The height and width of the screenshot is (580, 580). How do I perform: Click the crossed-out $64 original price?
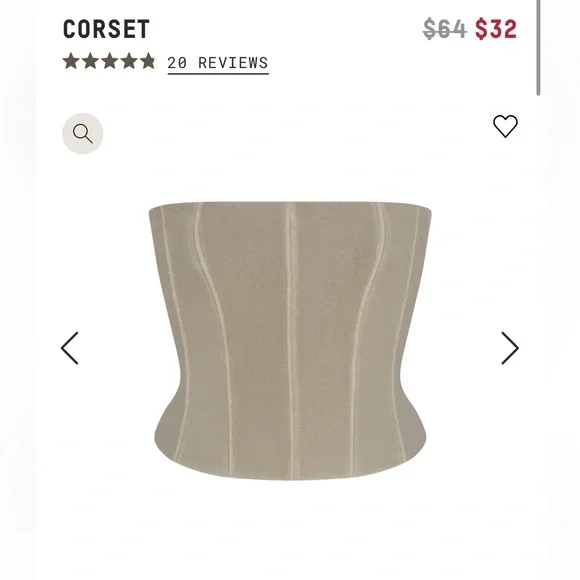pos(445,29)
